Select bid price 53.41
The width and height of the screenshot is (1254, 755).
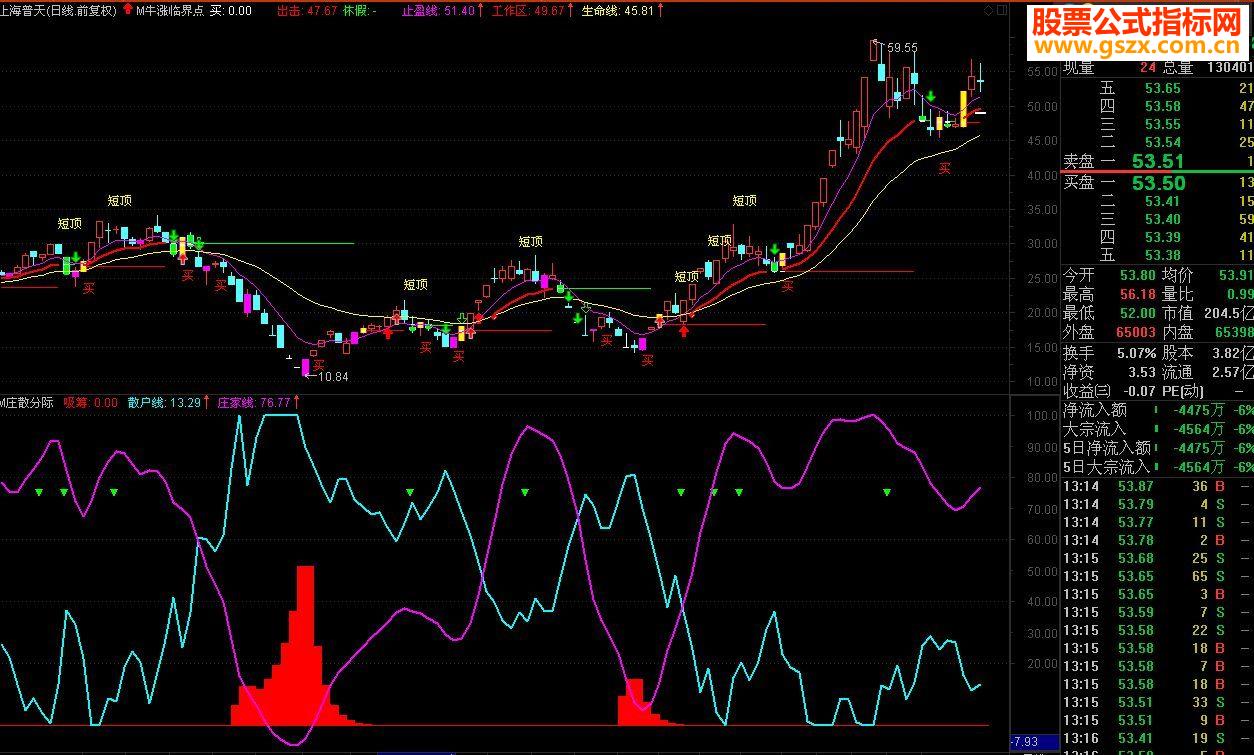point(1163,201)
